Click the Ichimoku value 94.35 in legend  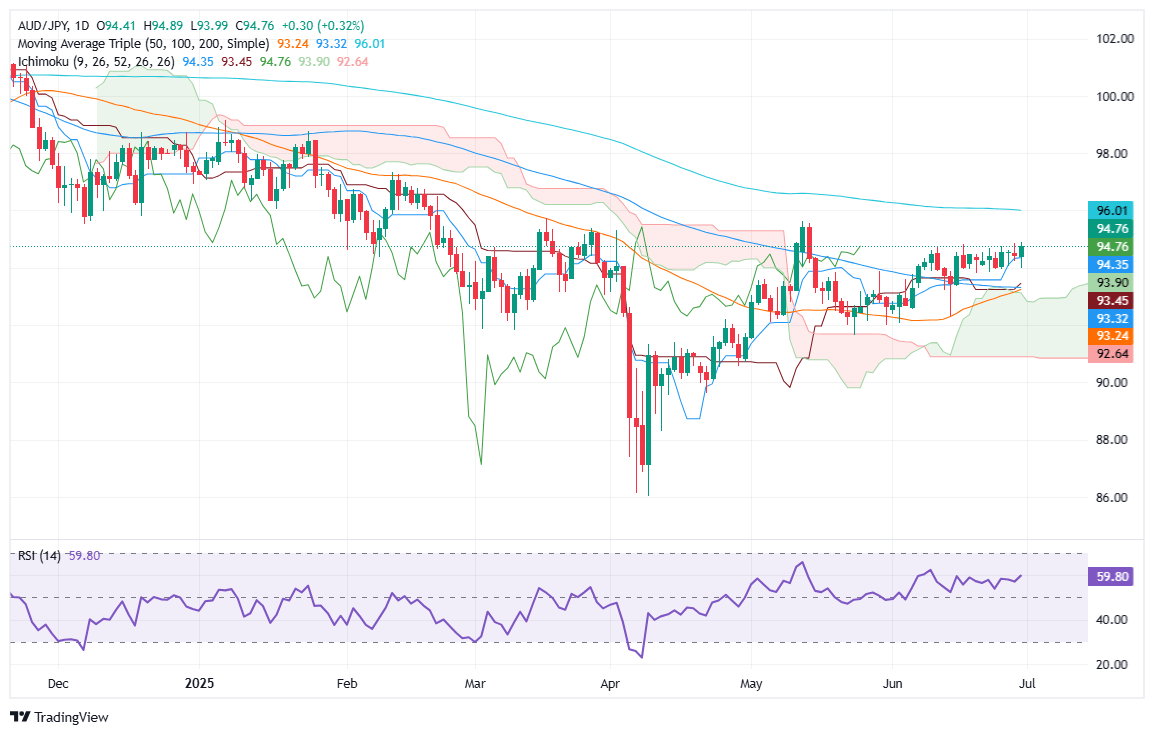[x=198, y=62]
